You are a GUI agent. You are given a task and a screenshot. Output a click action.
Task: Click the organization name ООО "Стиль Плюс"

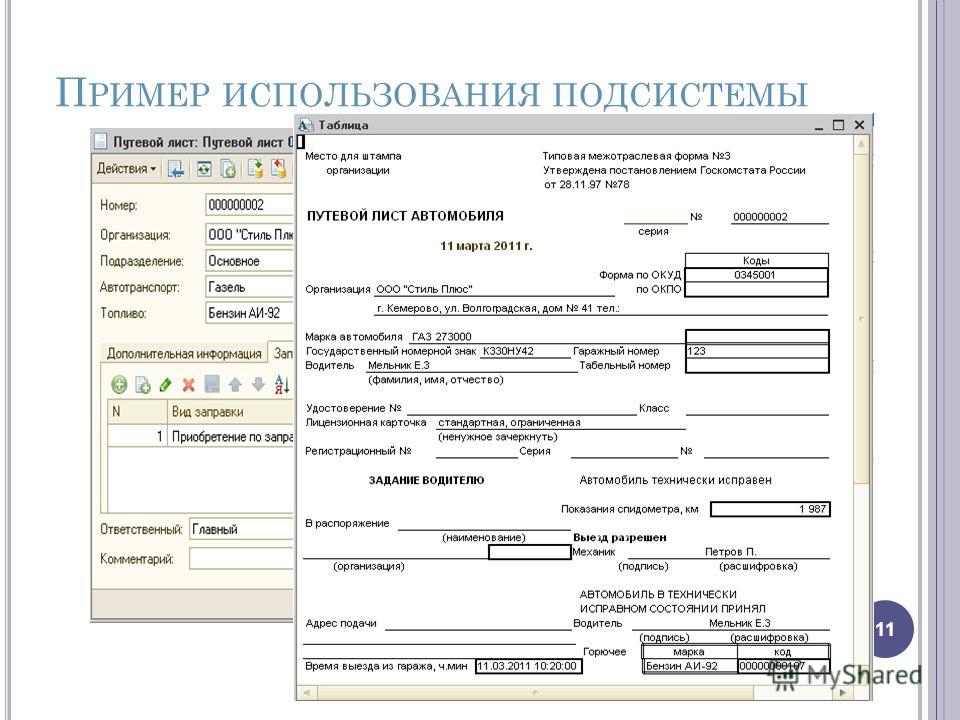click(x=424, y=290)
